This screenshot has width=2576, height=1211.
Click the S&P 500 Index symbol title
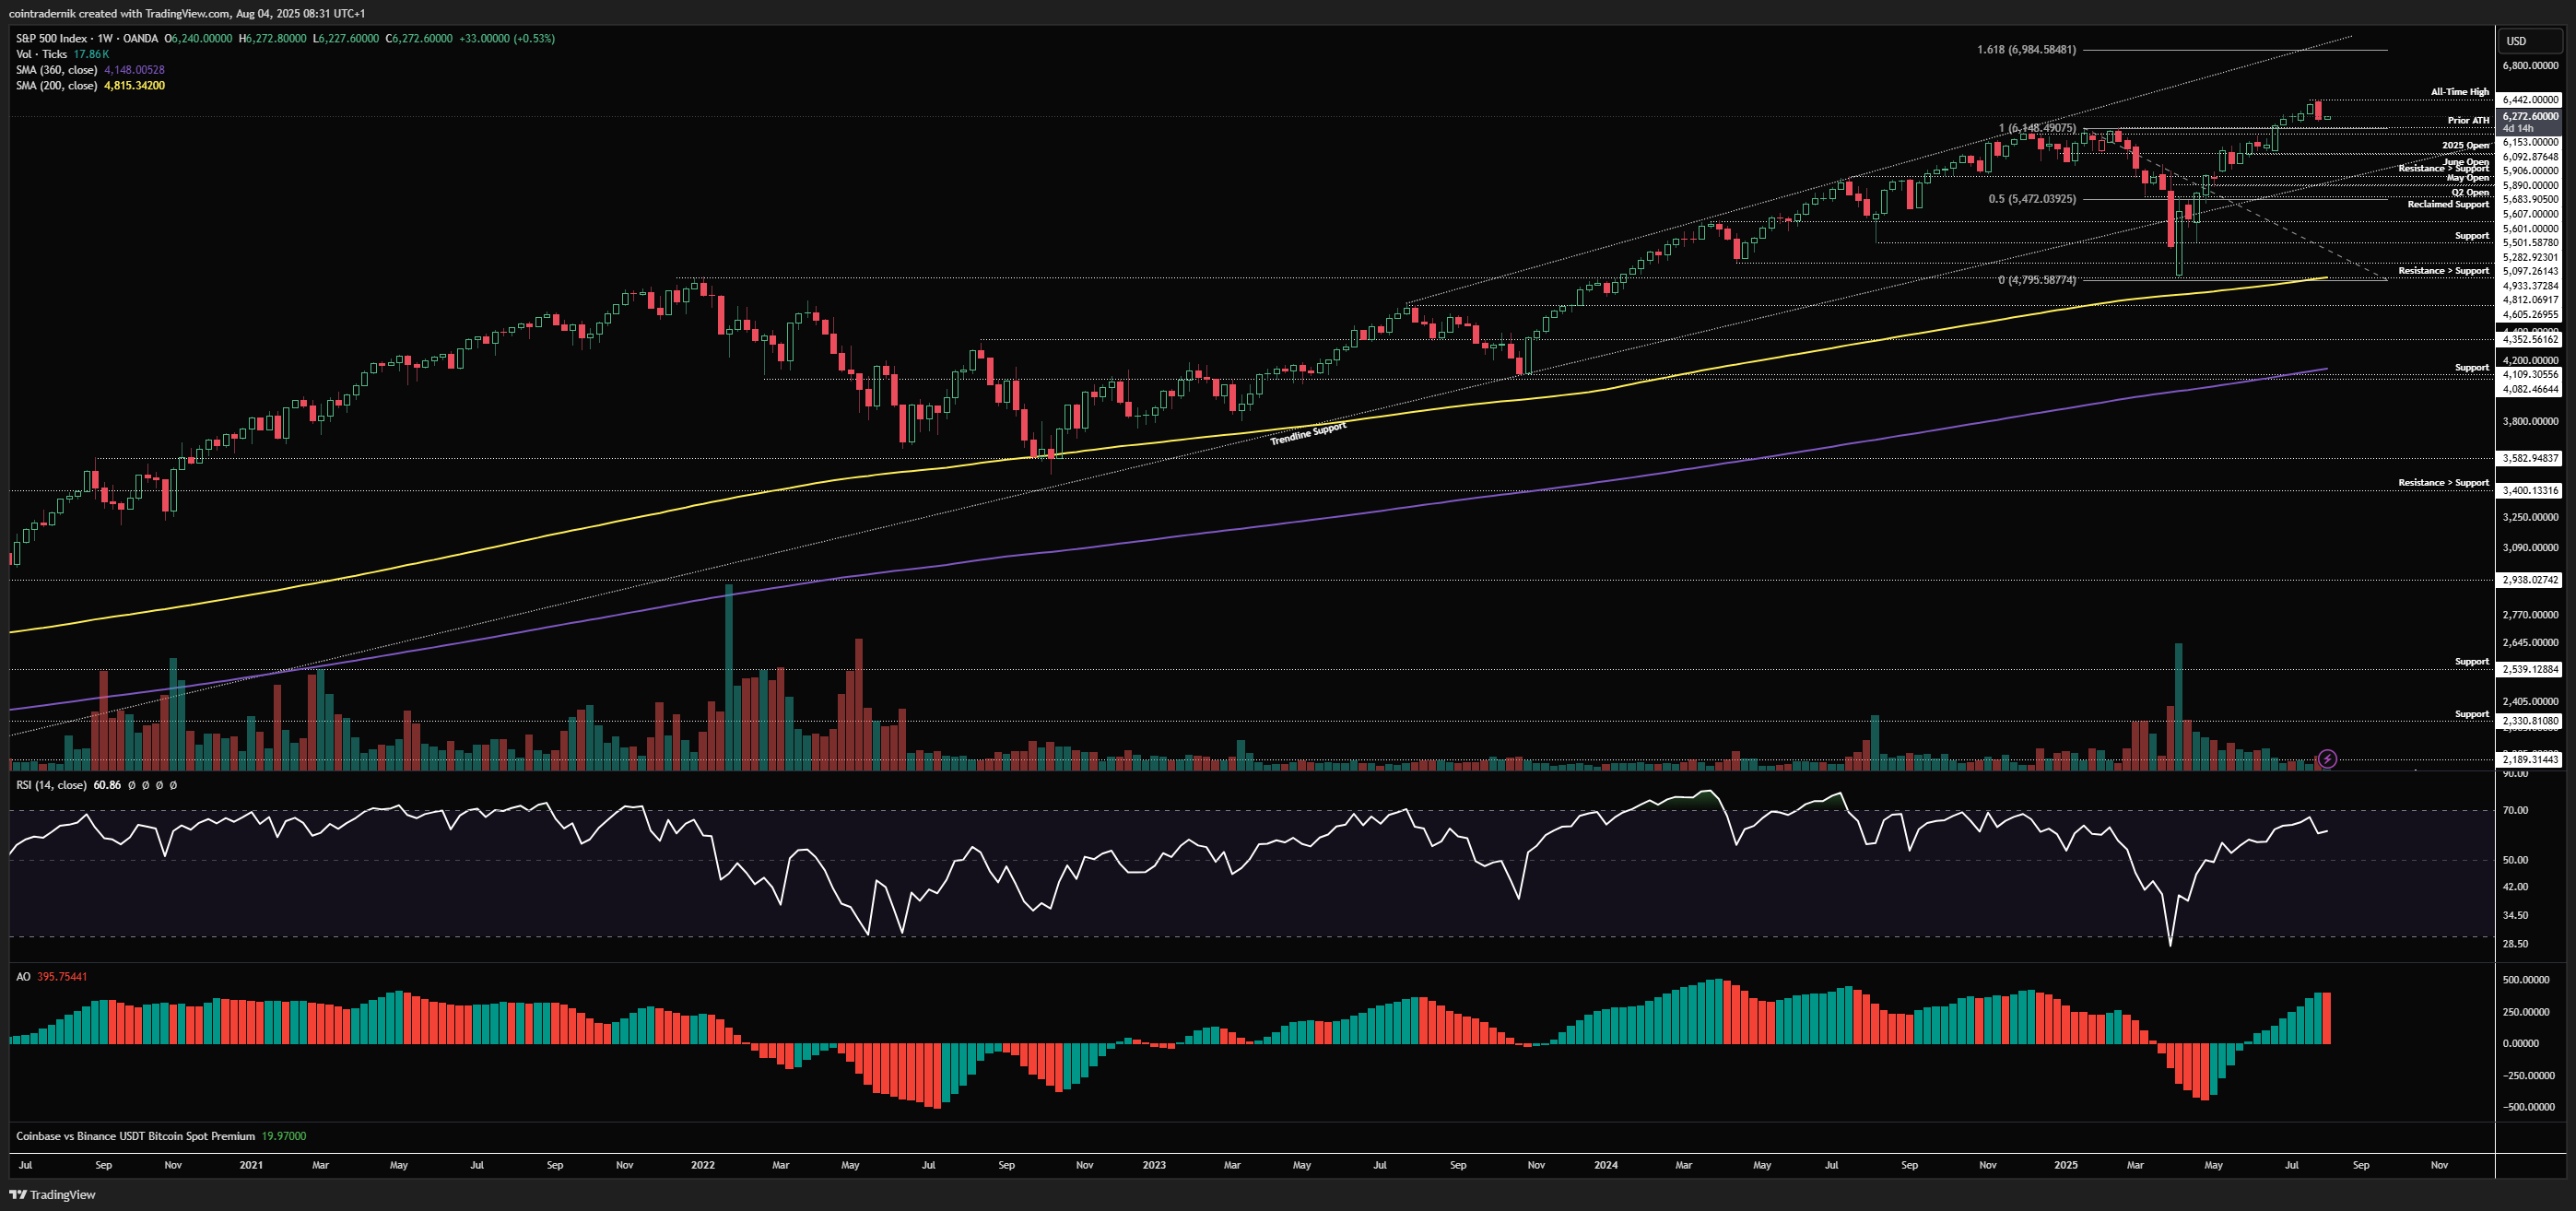tap(53, 38)
